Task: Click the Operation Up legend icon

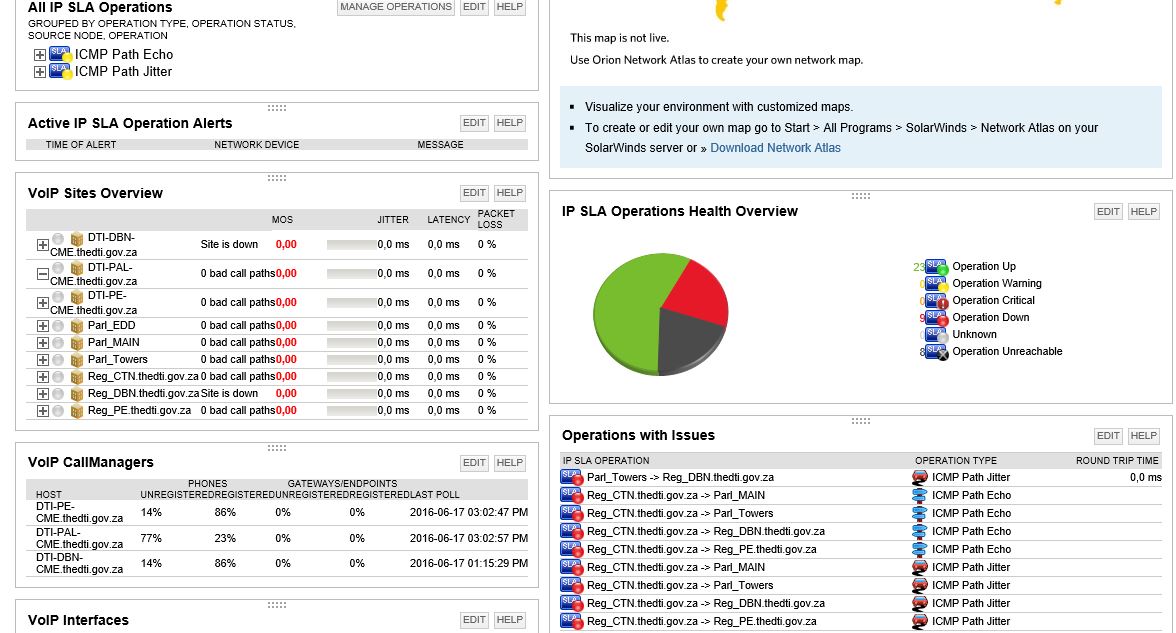Action: coord(936,267)
